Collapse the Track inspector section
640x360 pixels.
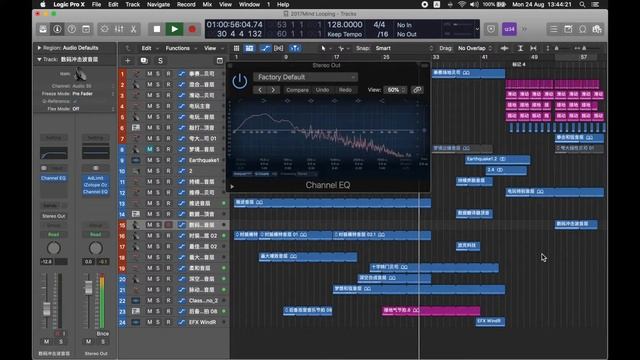coord(39,59)
